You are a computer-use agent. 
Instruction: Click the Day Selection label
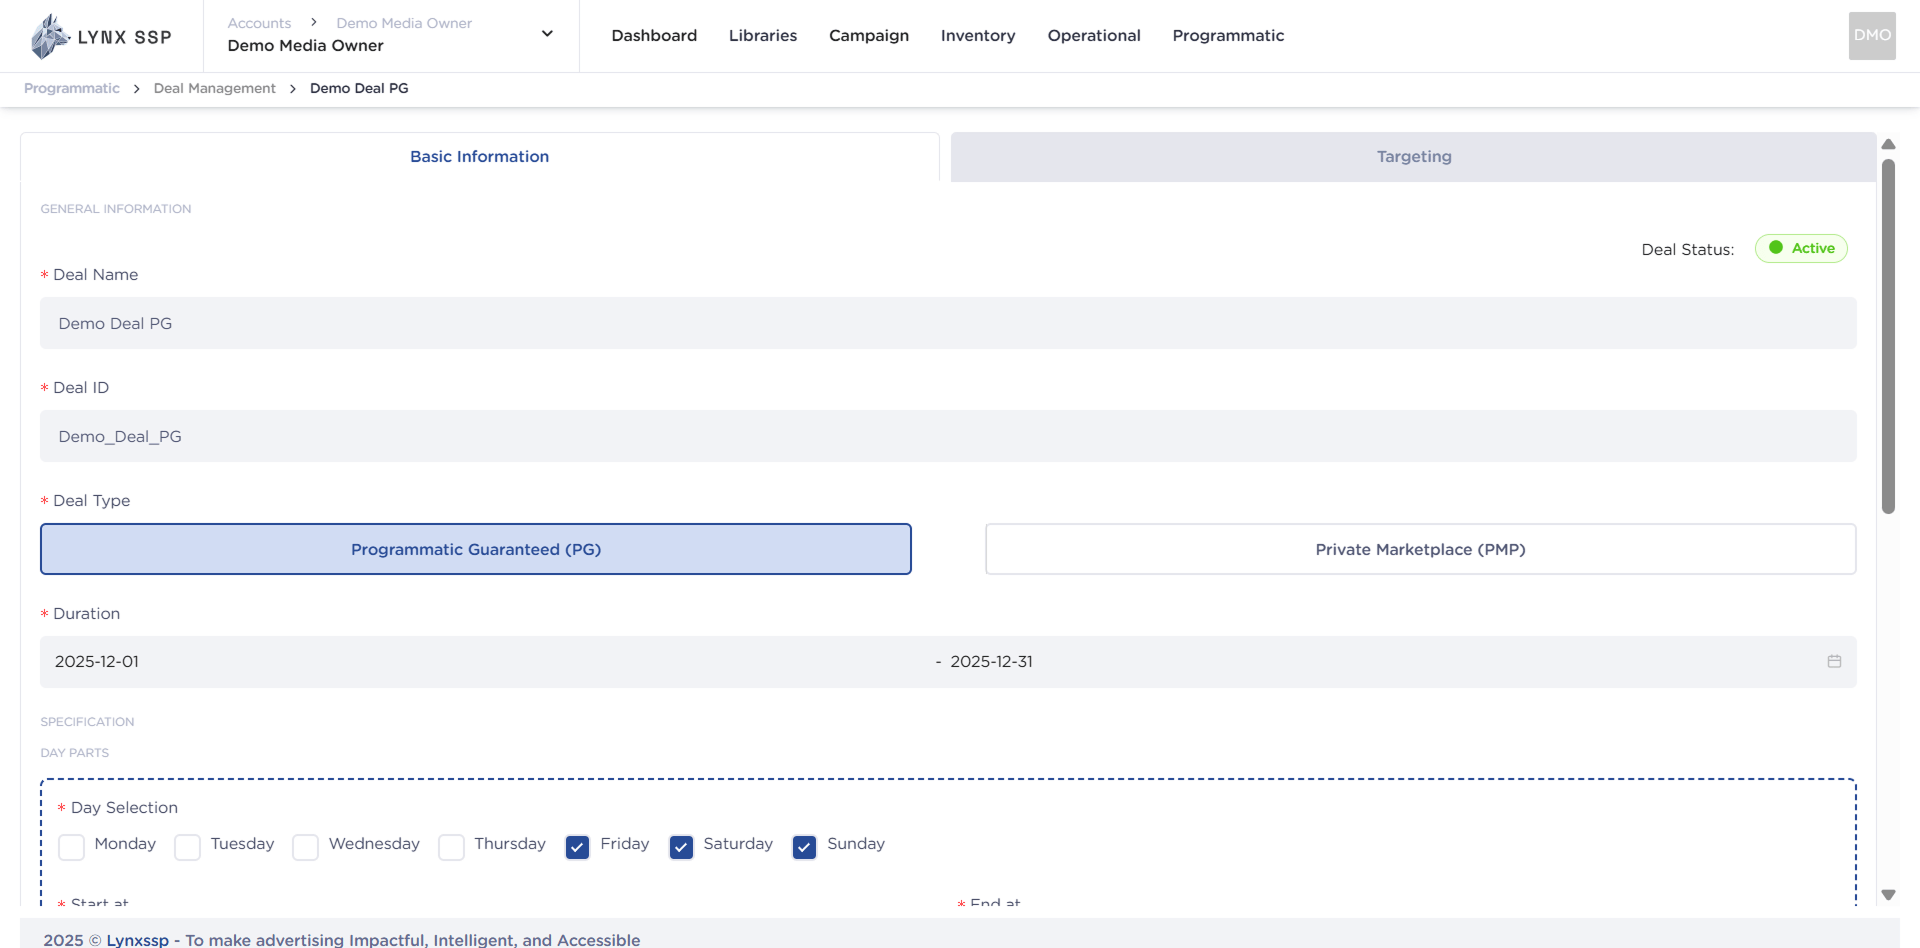(x=124, y=808)
